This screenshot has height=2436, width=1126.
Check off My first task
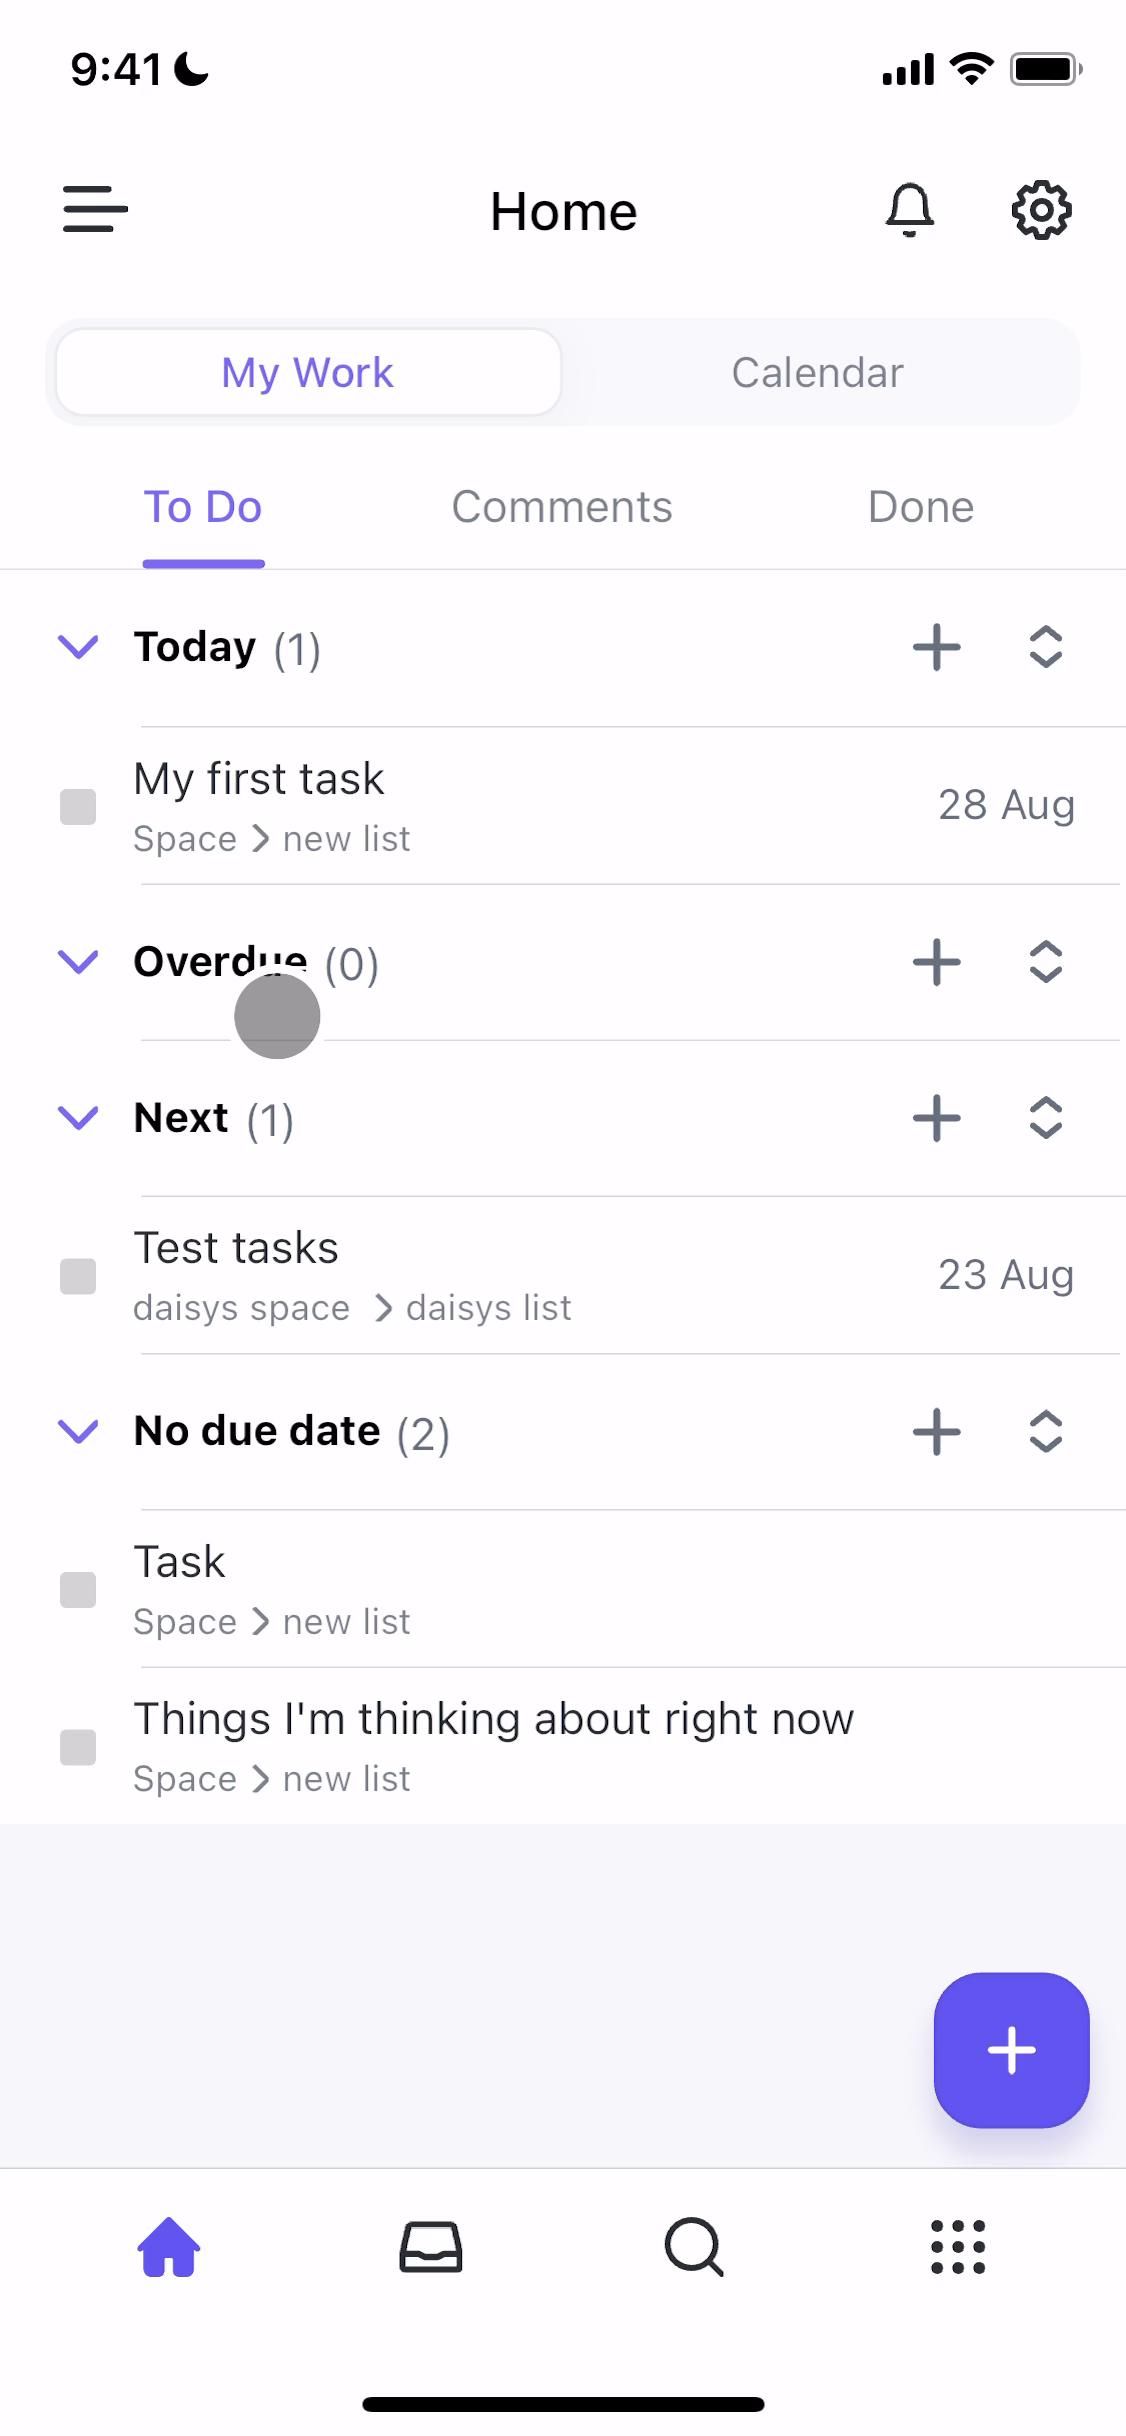click(78, 807)
